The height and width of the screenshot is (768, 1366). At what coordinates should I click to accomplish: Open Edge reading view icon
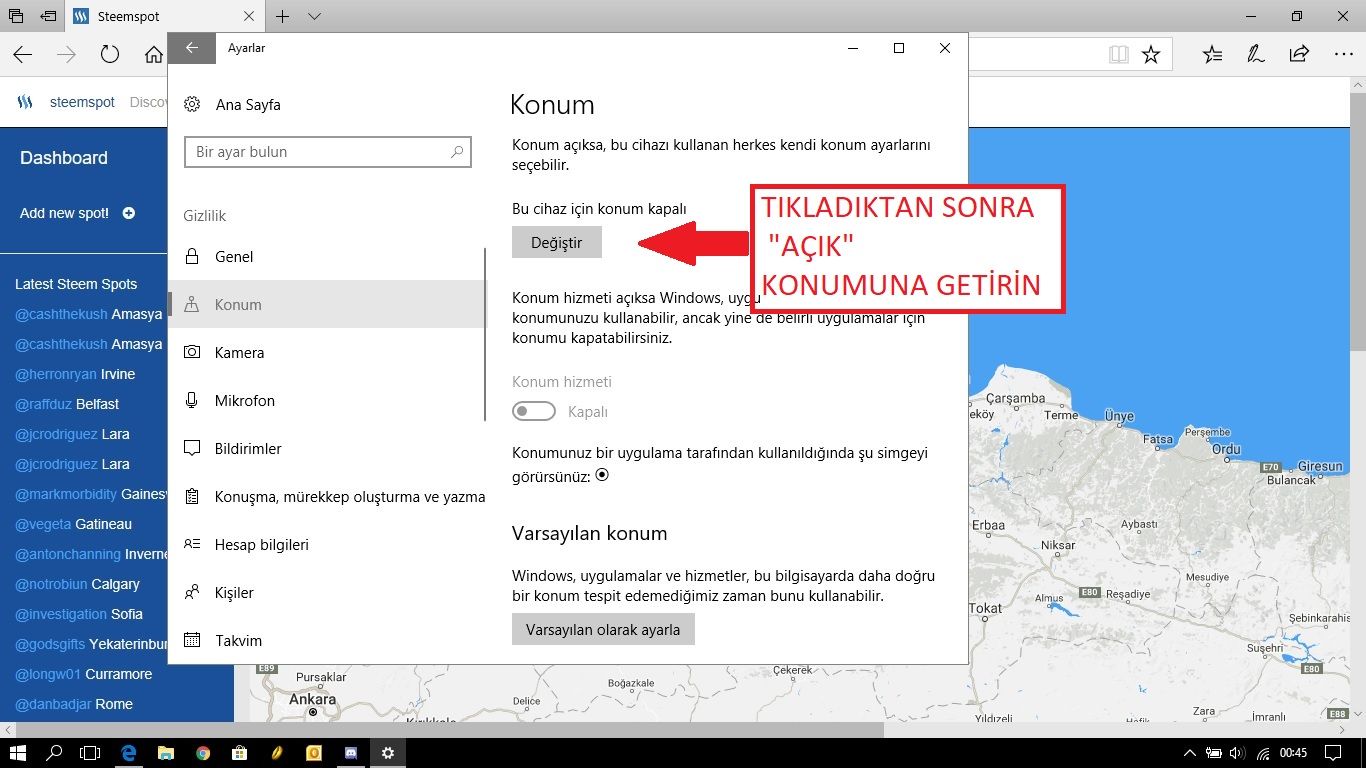[x=1118, y=55]
